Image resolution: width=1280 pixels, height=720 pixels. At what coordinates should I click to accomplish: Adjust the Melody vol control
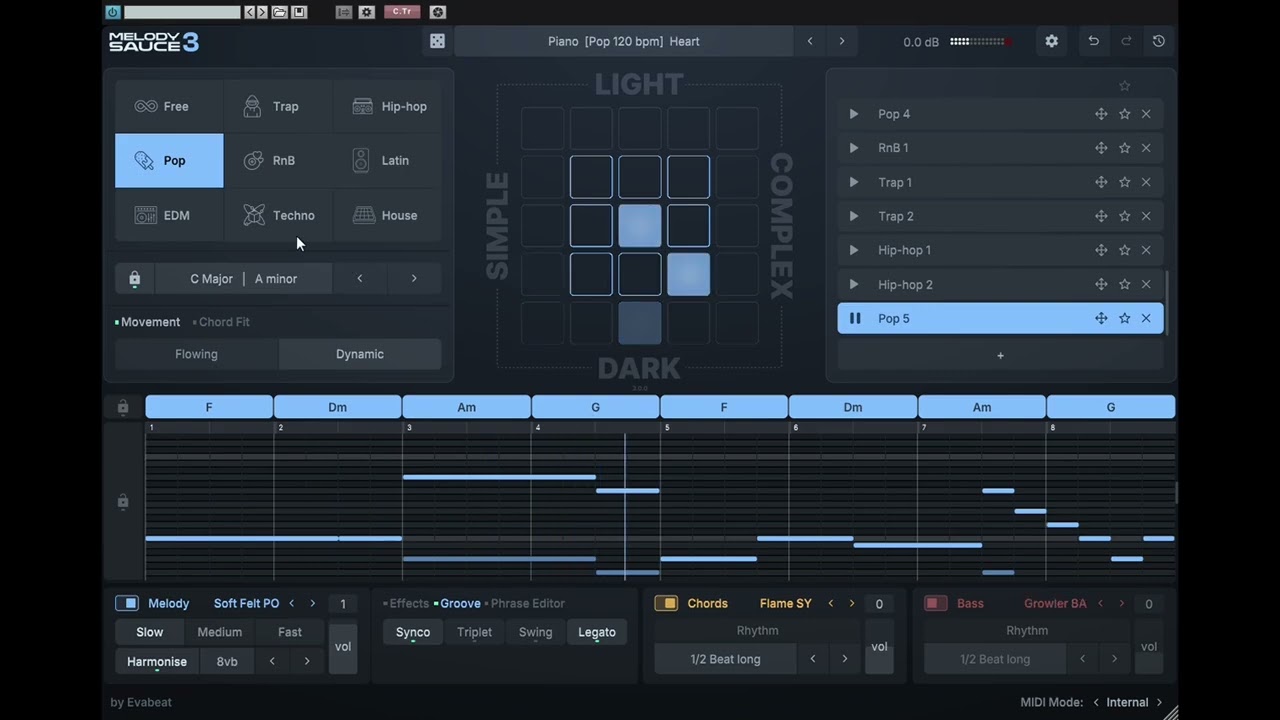point(343,646)
